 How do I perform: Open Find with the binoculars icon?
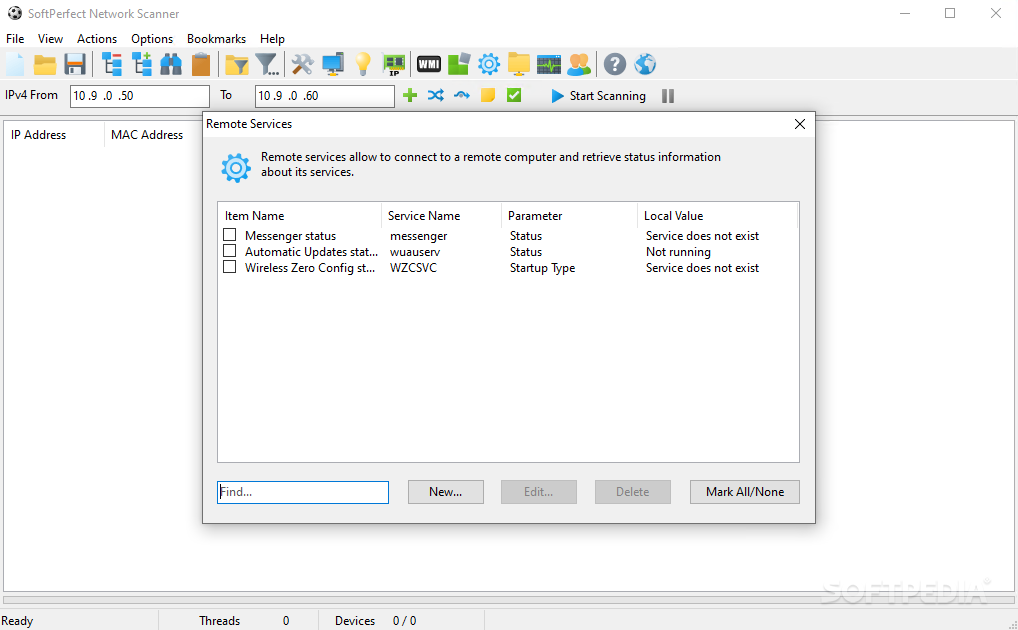pyautogui.click(x=171, y=64)
